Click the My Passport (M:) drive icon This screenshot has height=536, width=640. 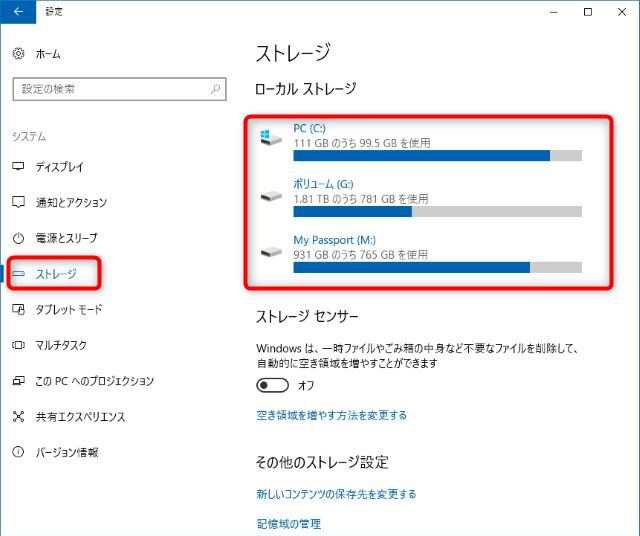tap(271, 252)
